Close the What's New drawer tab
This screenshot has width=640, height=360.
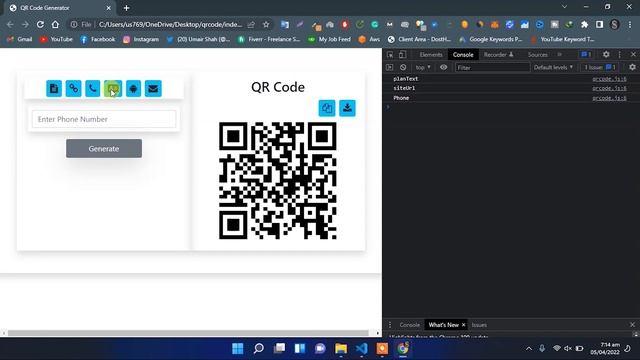(x=463, y=325)
